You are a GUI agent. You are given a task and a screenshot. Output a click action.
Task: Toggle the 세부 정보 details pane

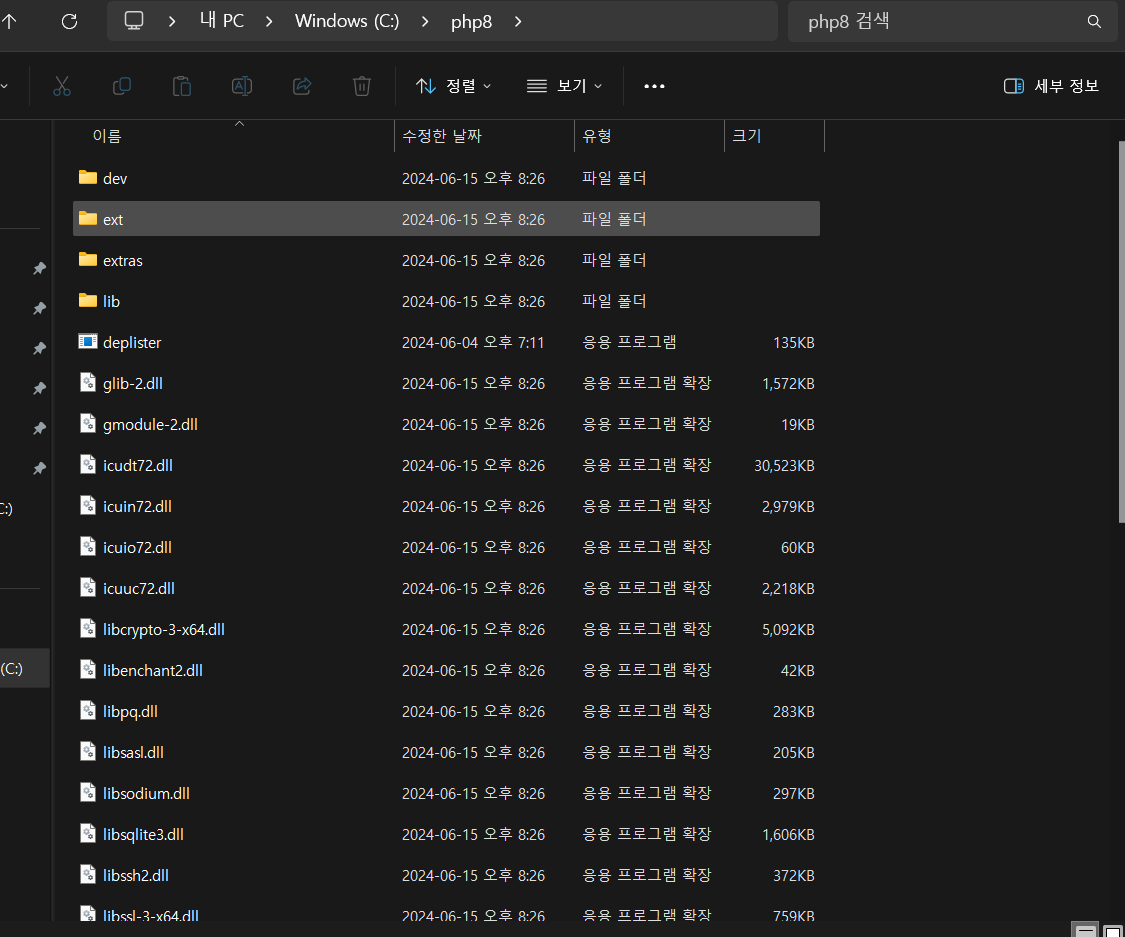click(1051, 86)
